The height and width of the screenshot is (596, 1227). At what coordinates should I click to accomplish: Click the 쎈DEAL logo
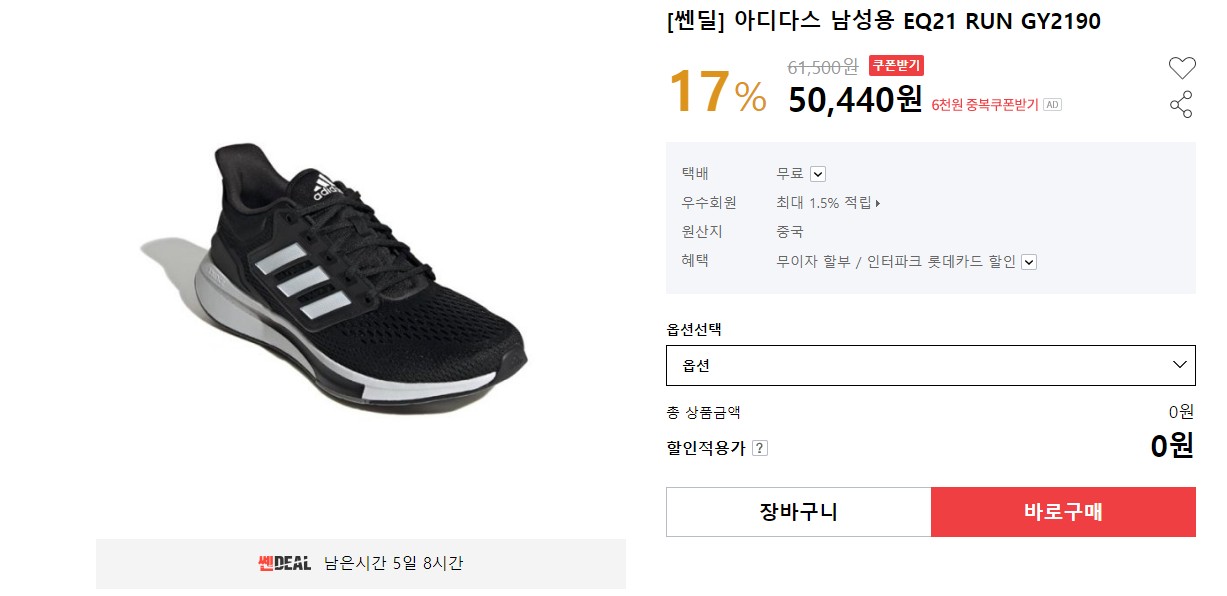[x=284, y=563]
